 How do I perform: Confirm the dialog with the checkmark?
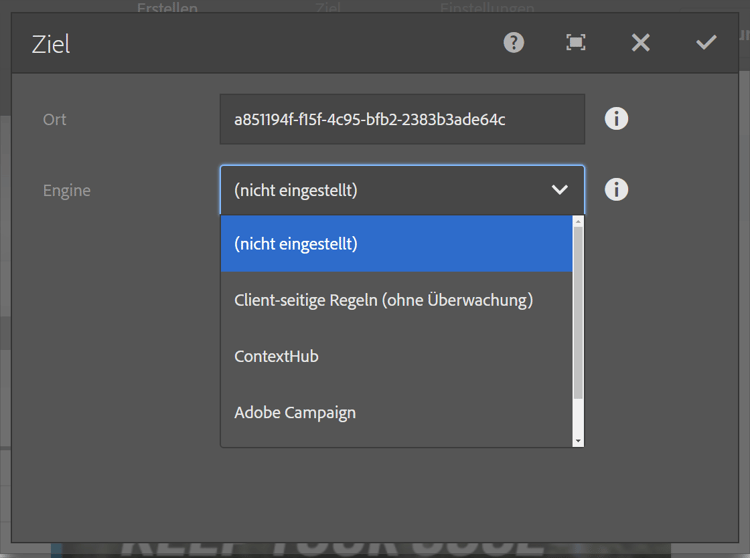click(706, 43)
